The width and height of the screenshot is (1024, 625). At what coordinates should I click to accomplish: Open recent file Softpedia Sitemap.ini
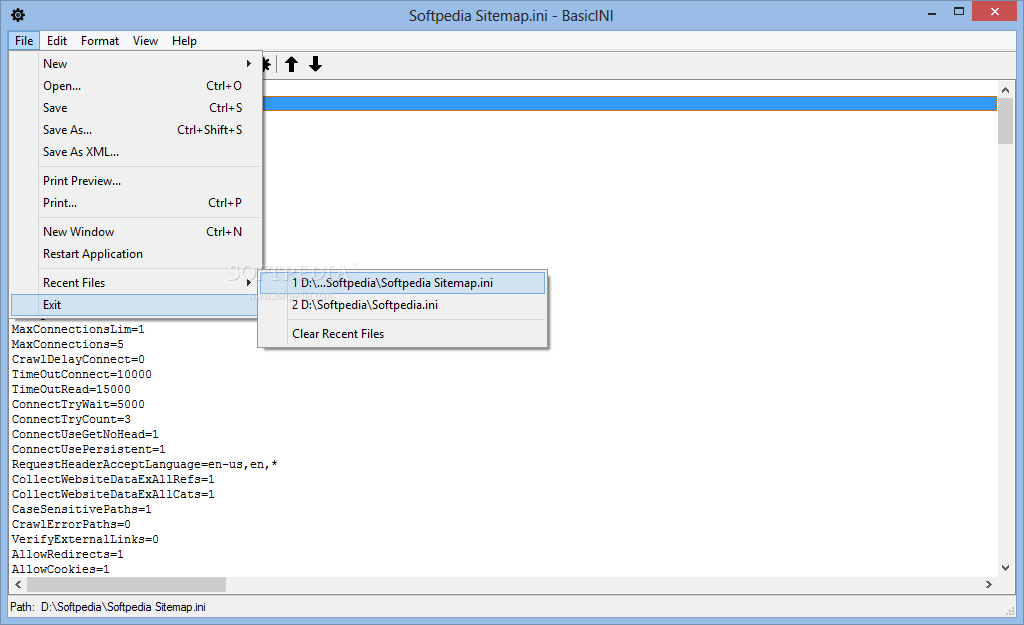click(402, 283)
